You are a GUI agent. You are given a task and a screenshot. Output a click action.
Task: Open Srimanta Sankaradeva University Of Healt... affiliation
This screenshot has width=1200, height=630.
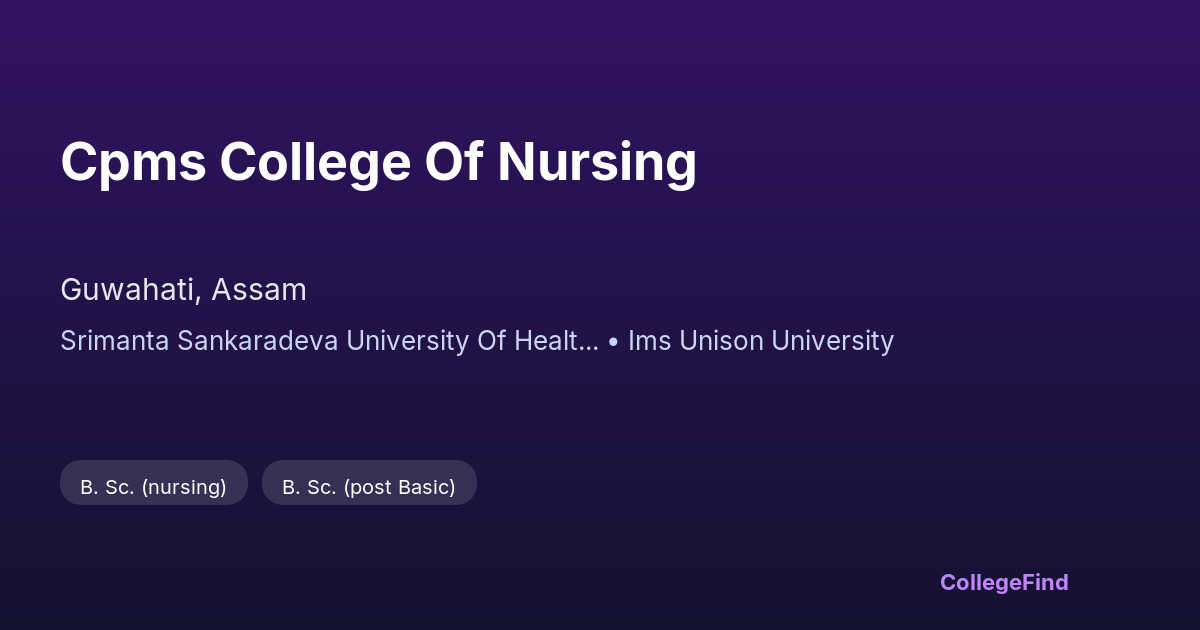click(x=329, y=341)
